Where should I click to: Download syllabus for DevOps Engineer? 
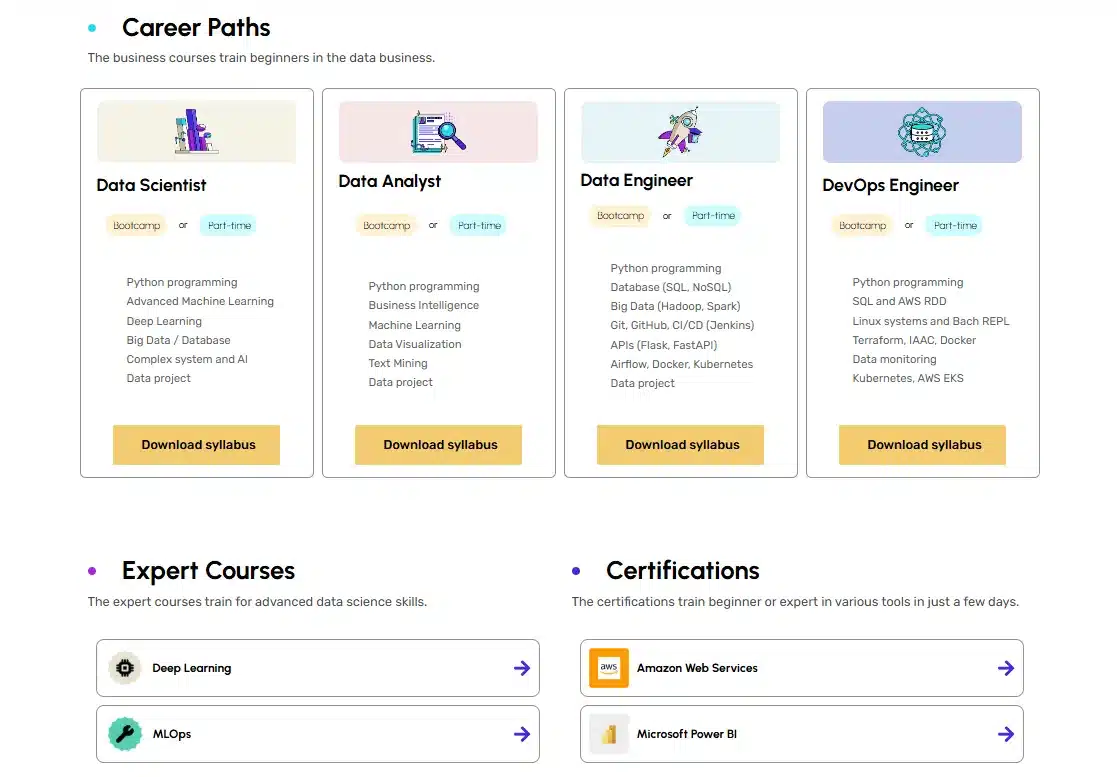pyautogui.click(x=923, y=445)
